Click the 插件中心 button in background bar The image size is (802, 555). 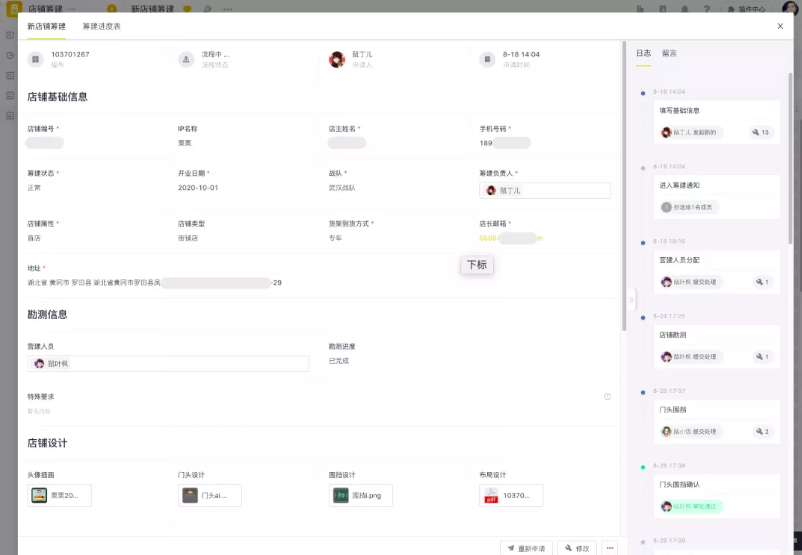pos(746,9)
